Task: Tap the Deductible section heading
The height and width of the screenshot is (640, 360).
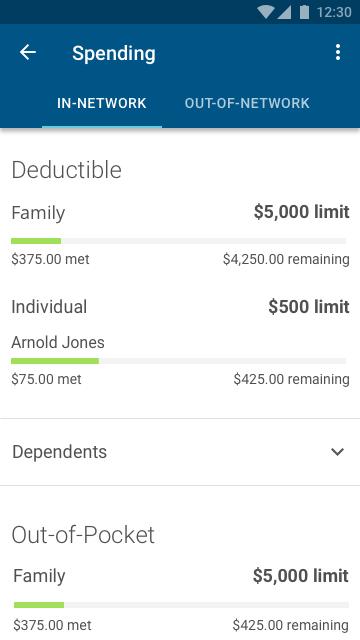Action: (x=67, y=170)
